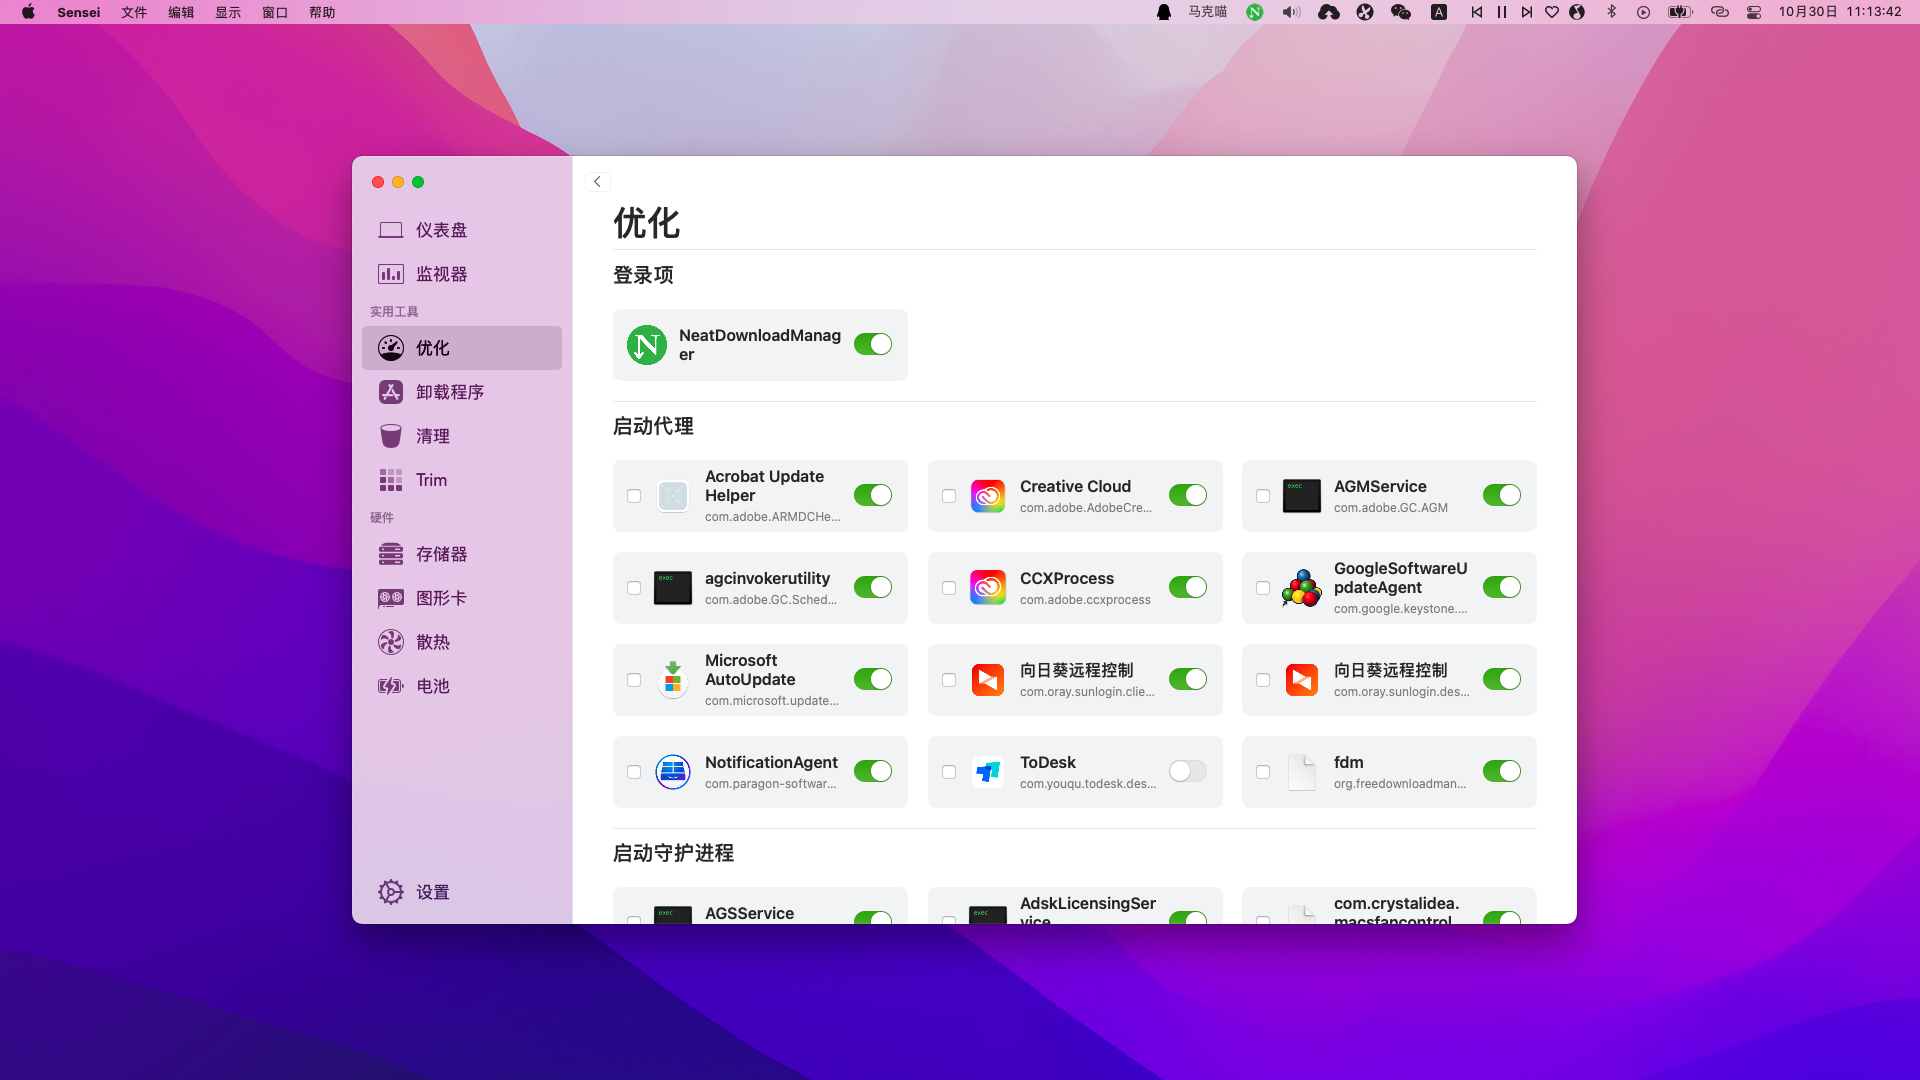
Task: Open the 文件 menu in menu bar
Action: coord(134,12)
